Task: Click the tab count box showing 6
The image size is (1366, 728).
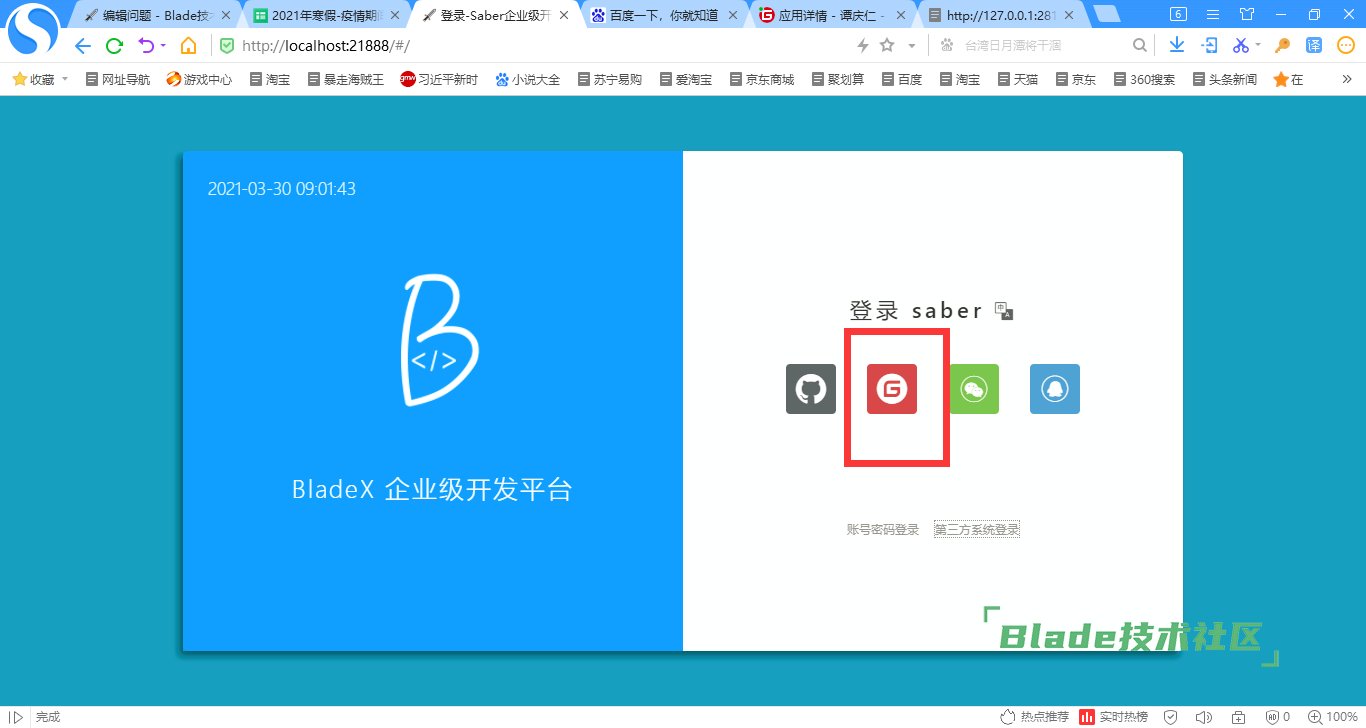Action: click(x=1177, y=14)
